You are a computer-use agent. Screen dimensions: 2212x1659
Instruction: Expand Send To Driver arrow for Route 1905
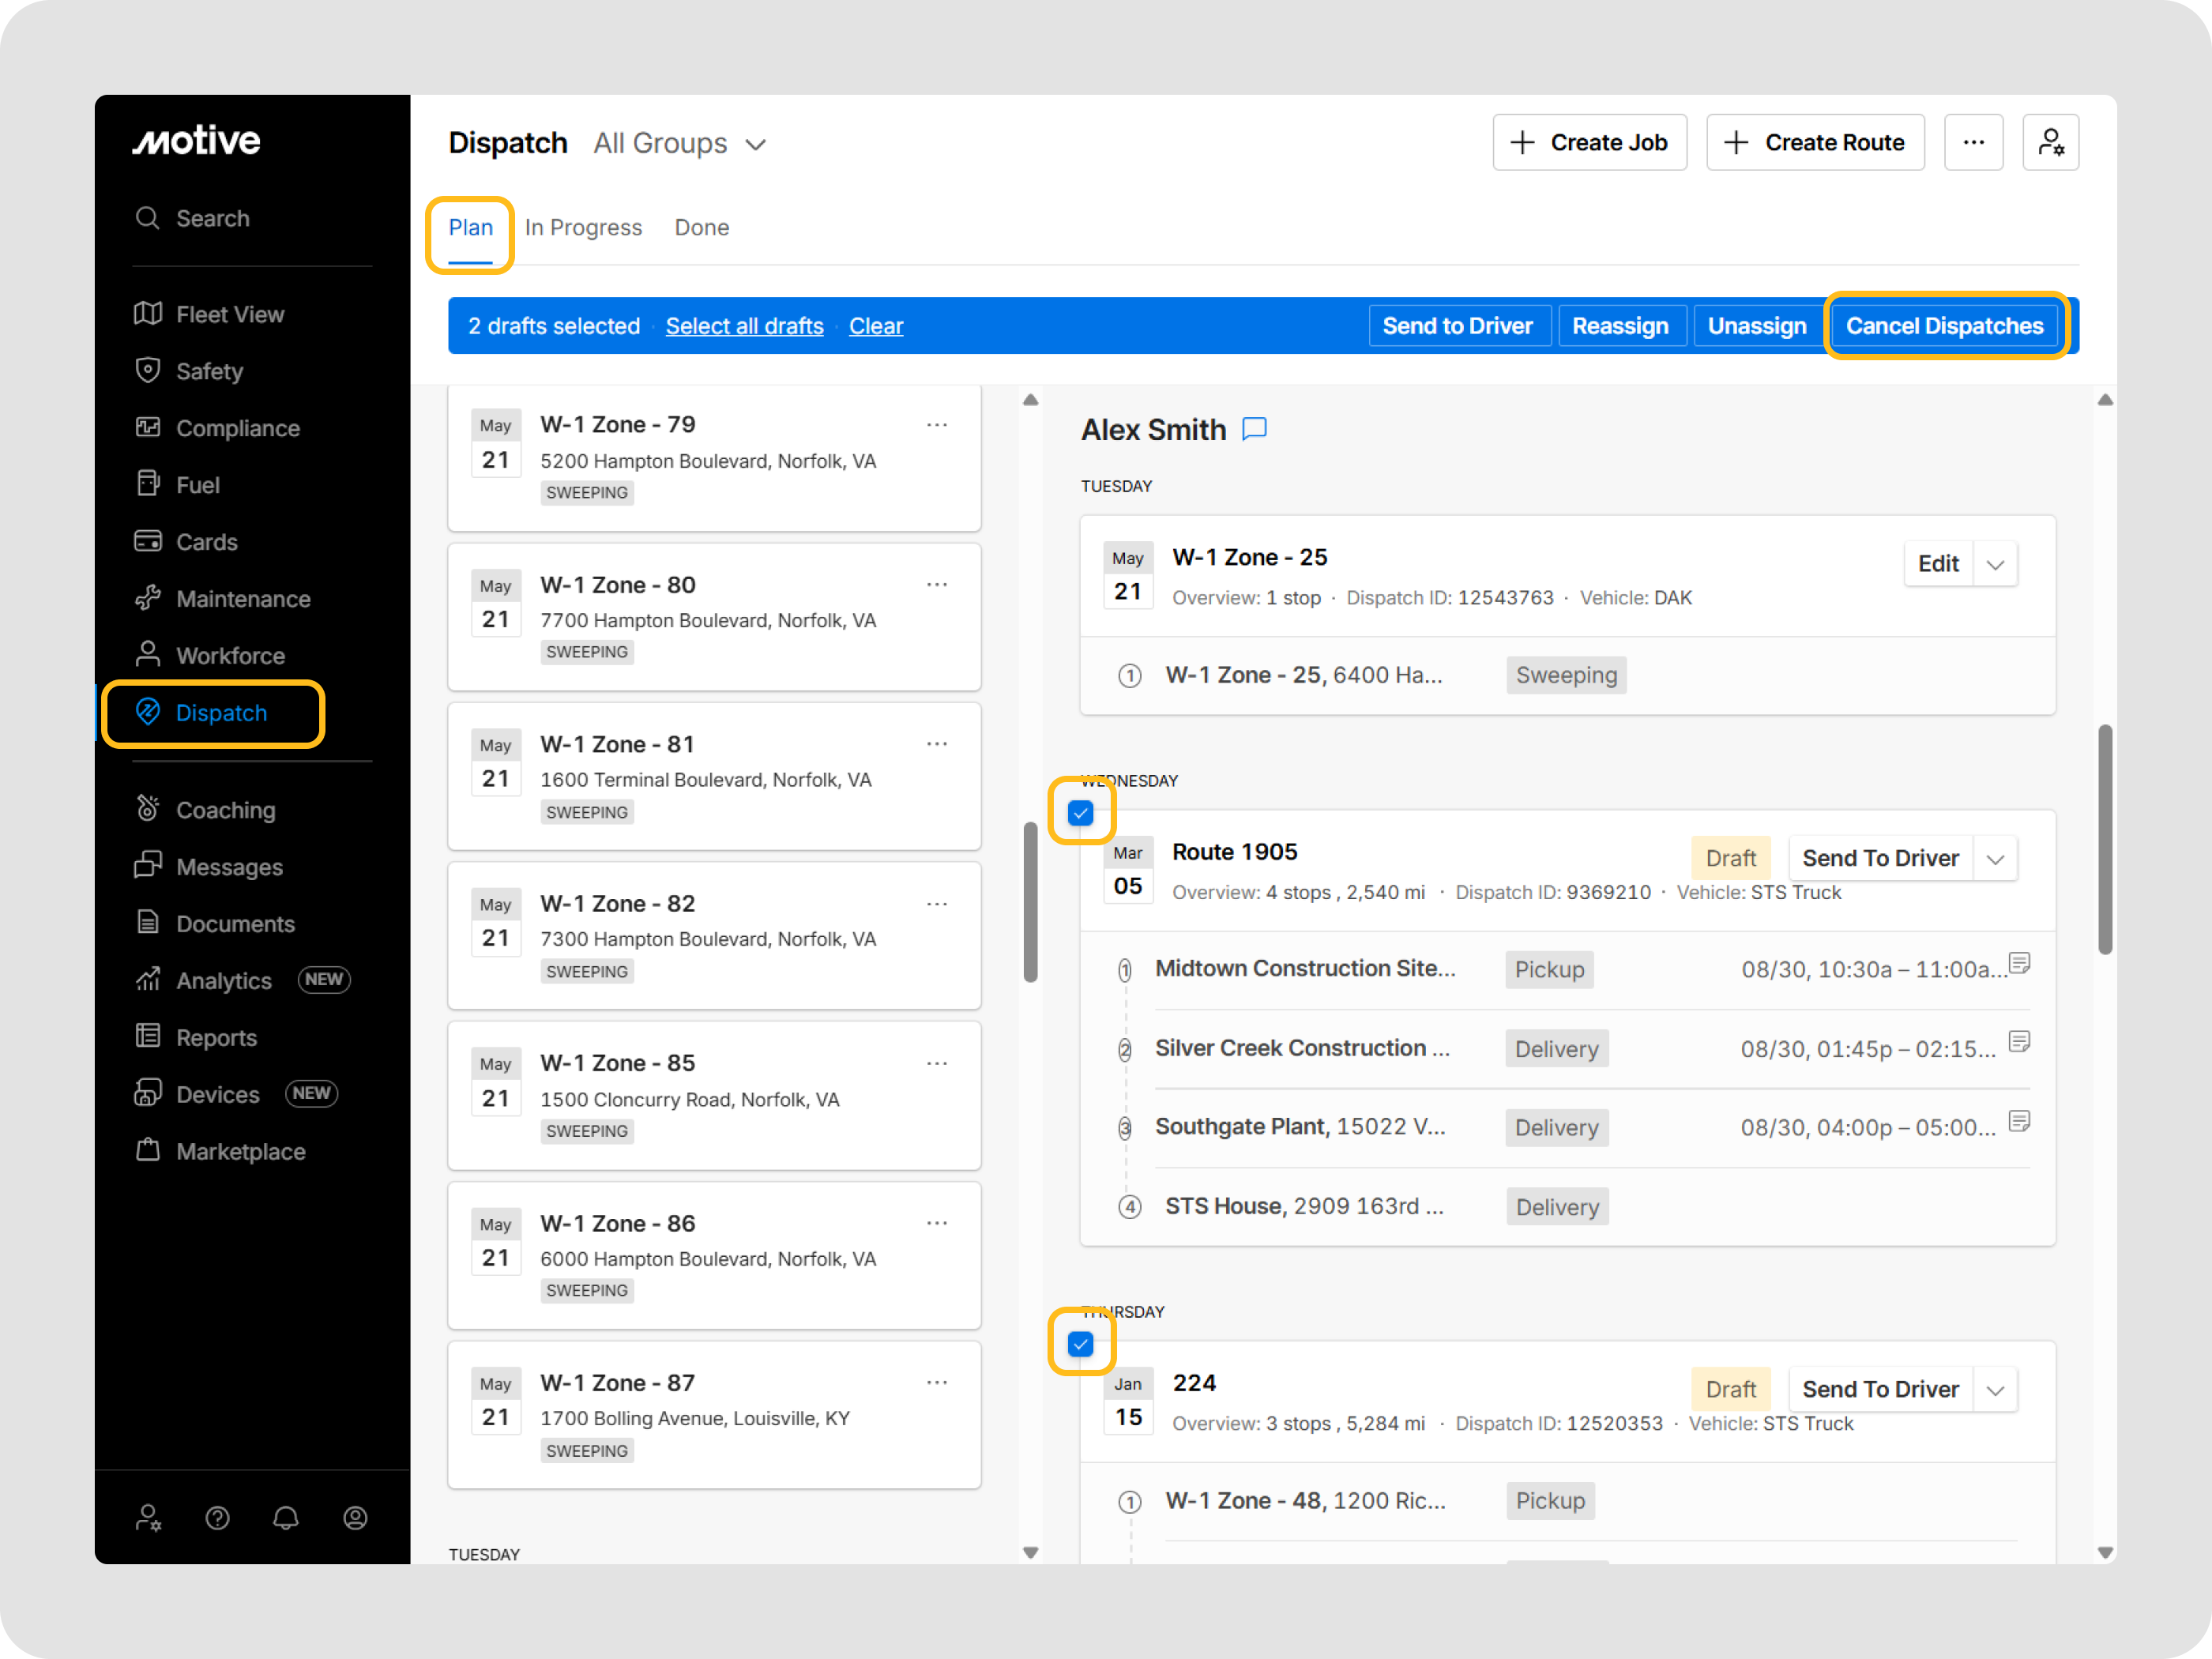pyautogui.click(x=1995, y=859)
